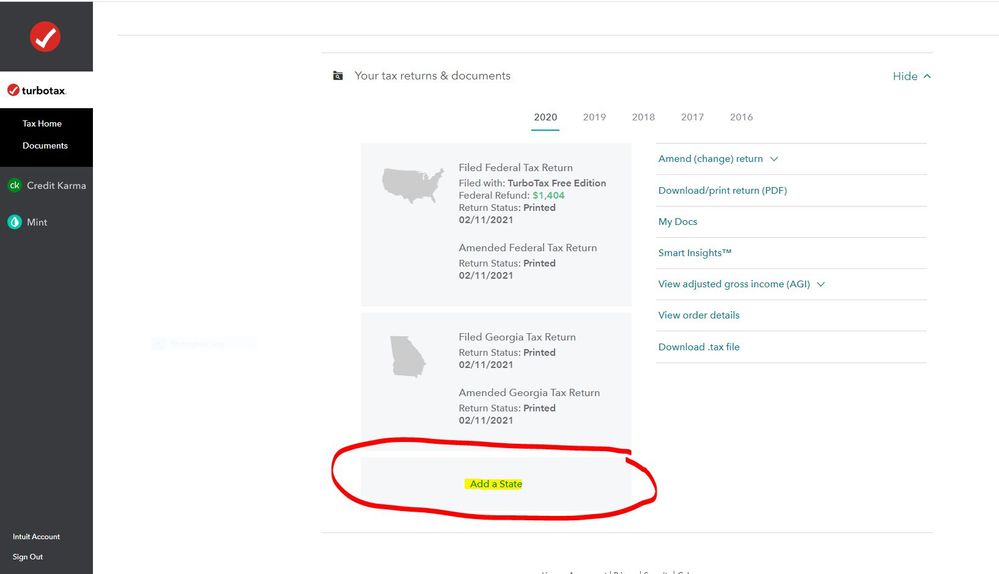Switch to the 2019 tax year tab
Viewport: 999px width, 574px height.
point(594,117)
